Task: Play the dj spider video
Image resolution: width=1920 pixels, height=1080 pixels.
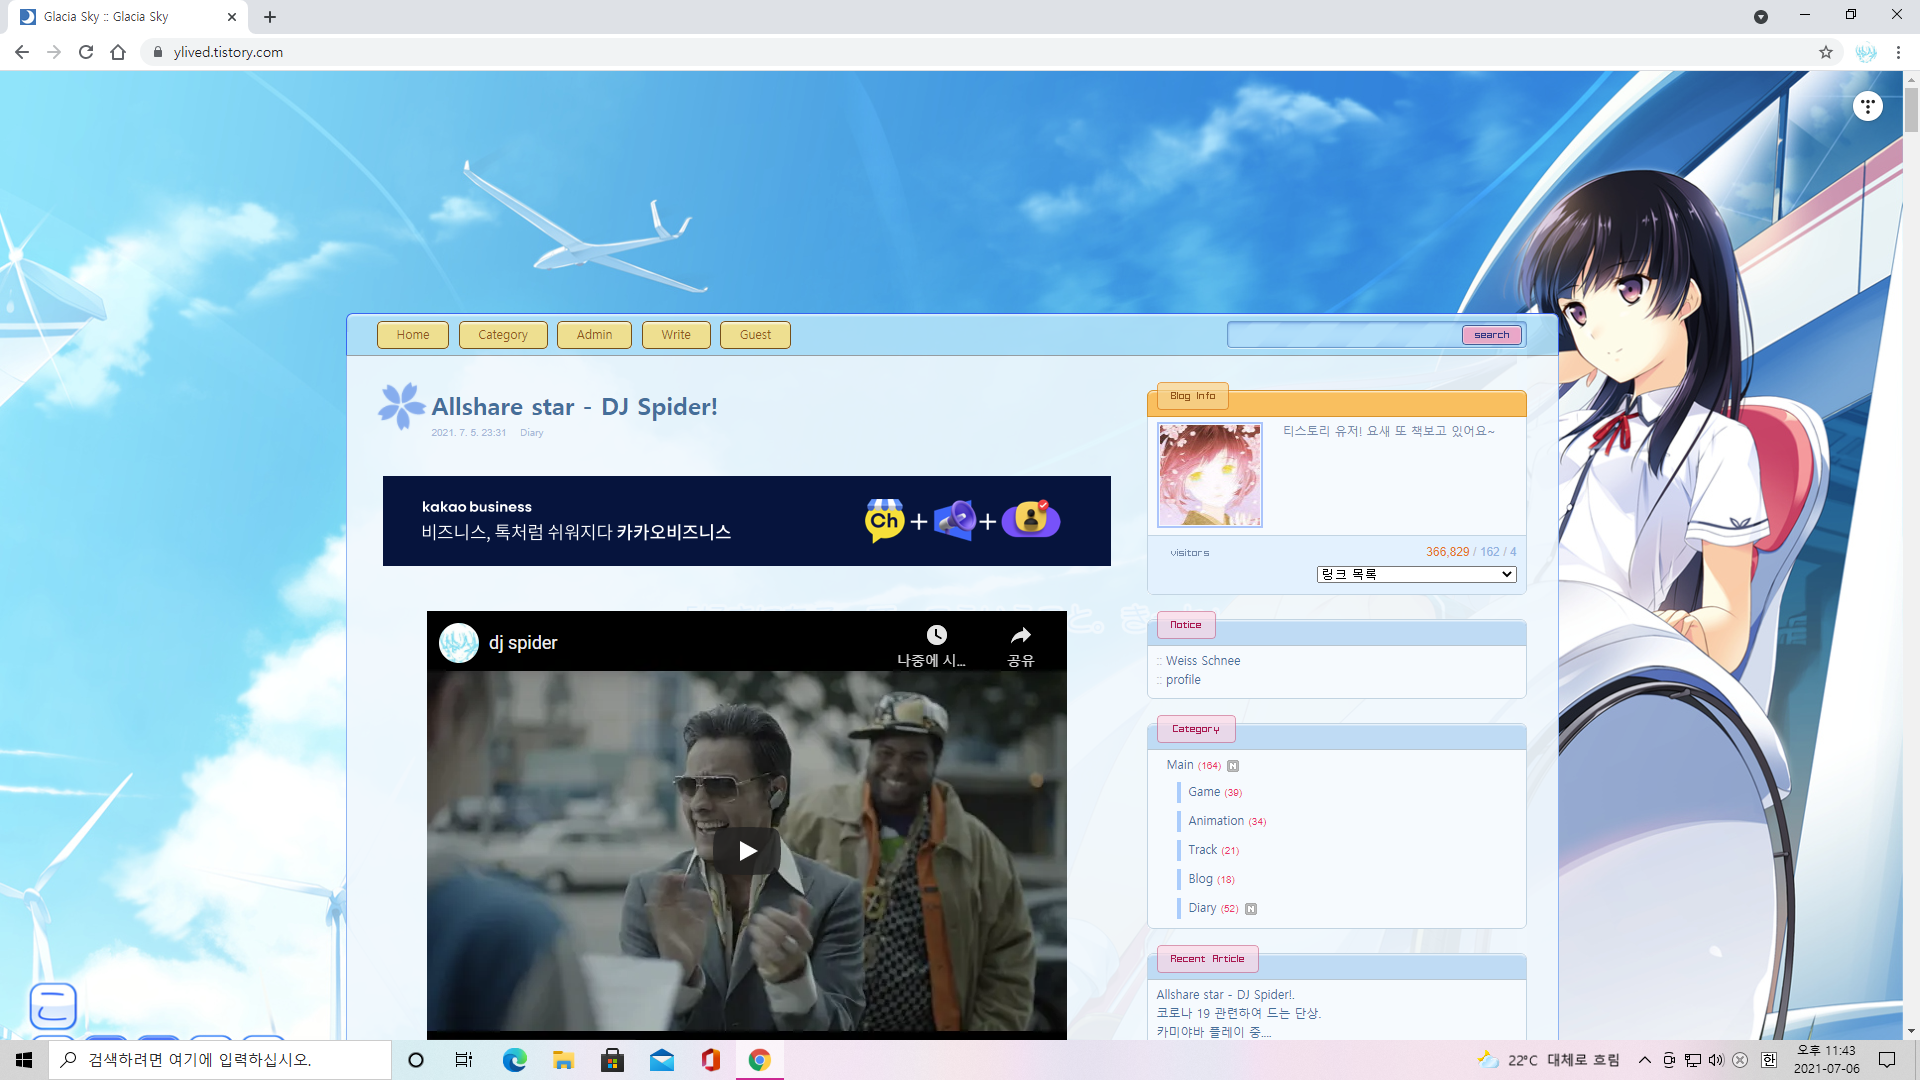Action: [x=746, y=851]
